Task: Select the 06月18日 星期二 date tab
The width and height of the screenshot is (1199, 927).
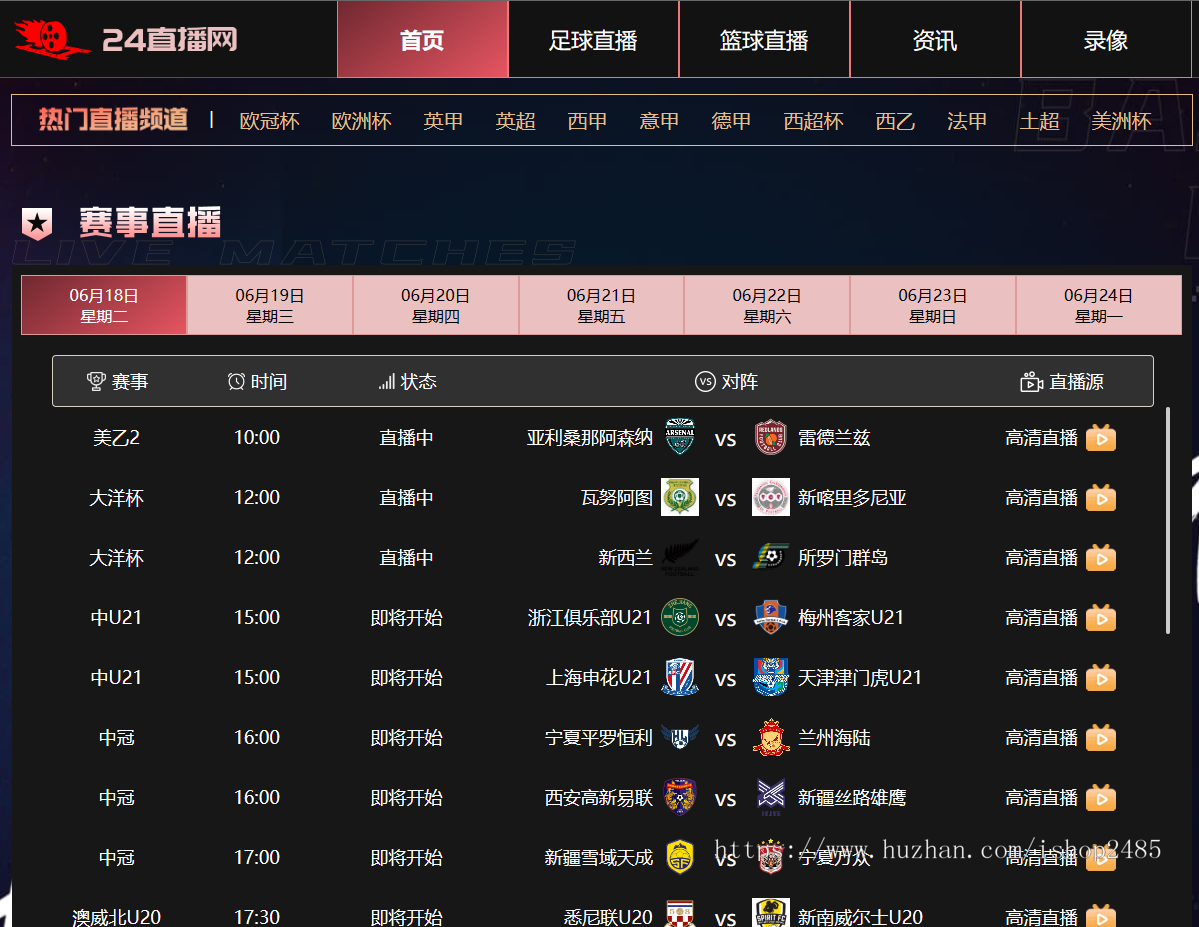Action: coord(104,305)
